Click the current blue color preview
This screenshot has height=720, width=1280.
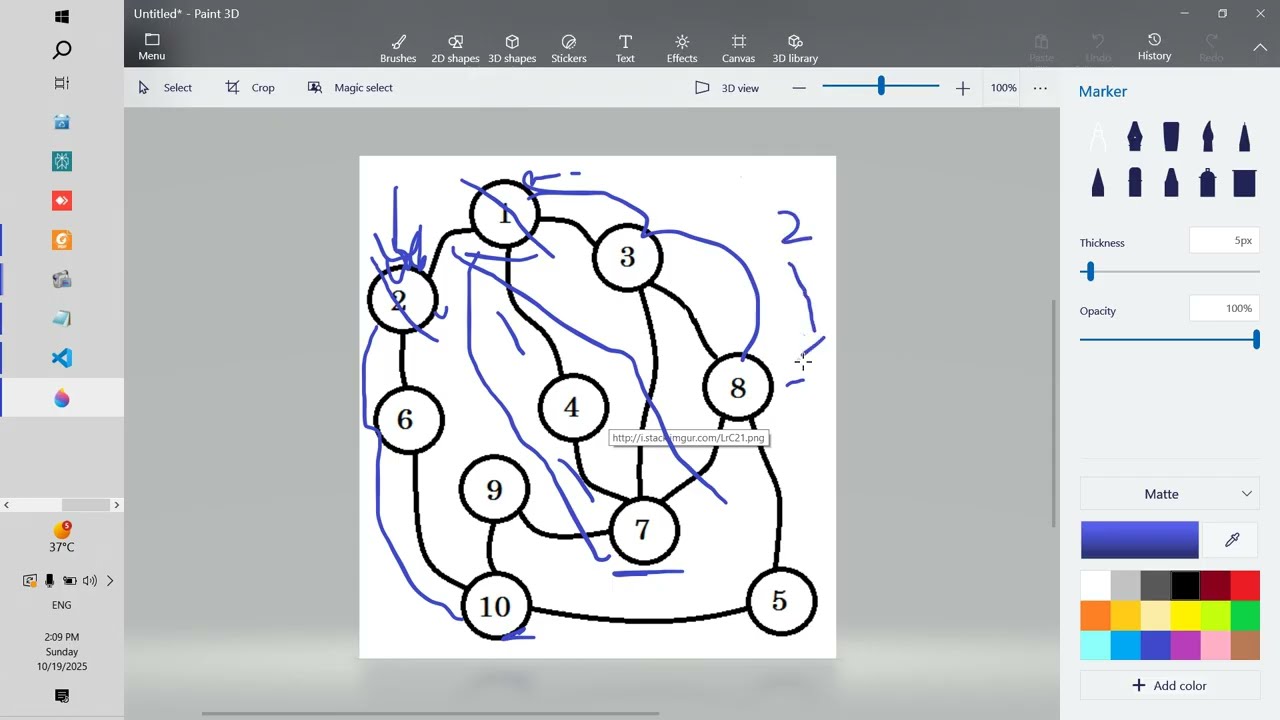[1139, 540]
